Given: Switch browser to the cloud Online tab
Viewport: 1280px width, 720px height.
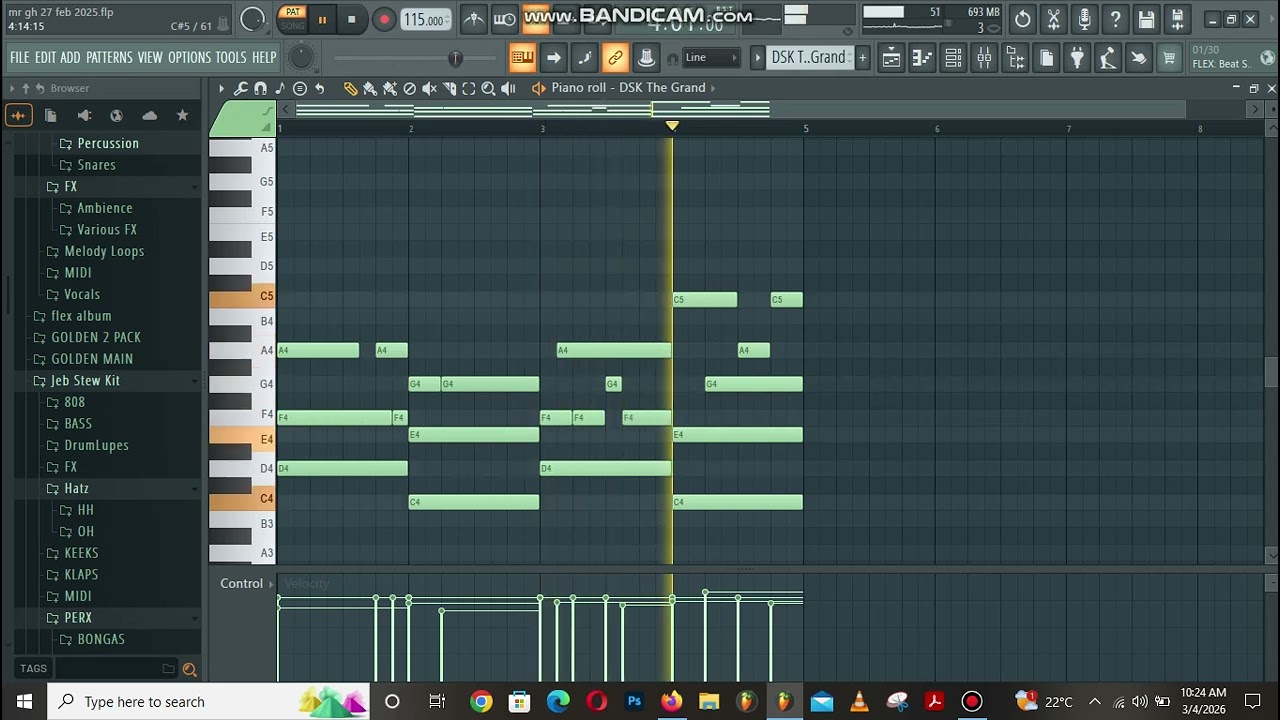Looking at the screenshot, I should [x=149, y=116].
